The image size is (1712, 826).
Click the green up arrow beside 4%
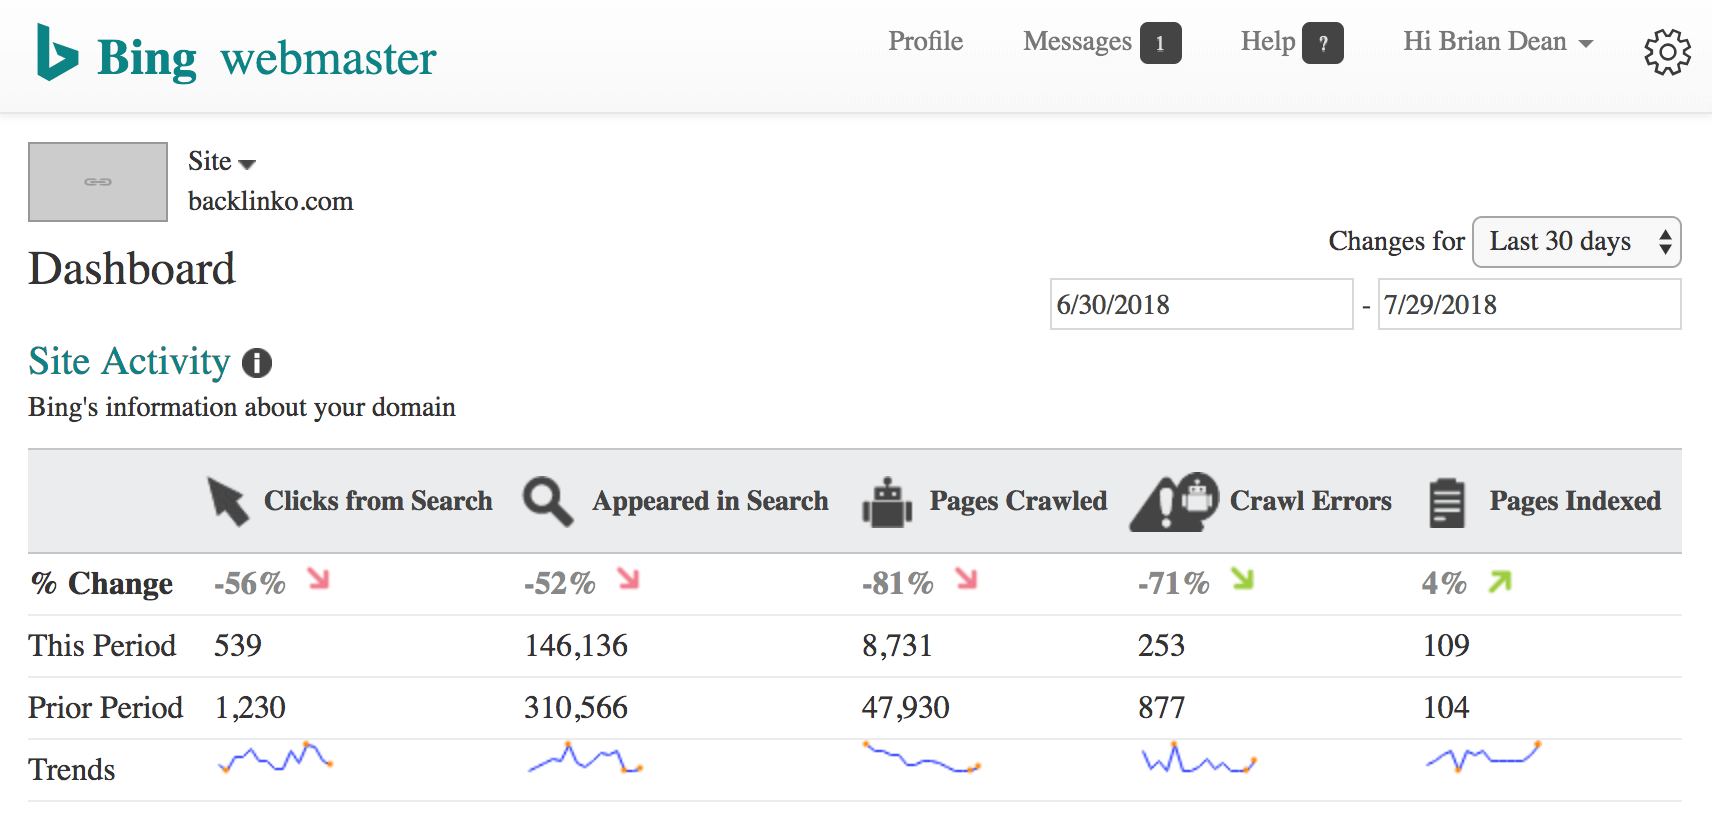(1500, 581)
